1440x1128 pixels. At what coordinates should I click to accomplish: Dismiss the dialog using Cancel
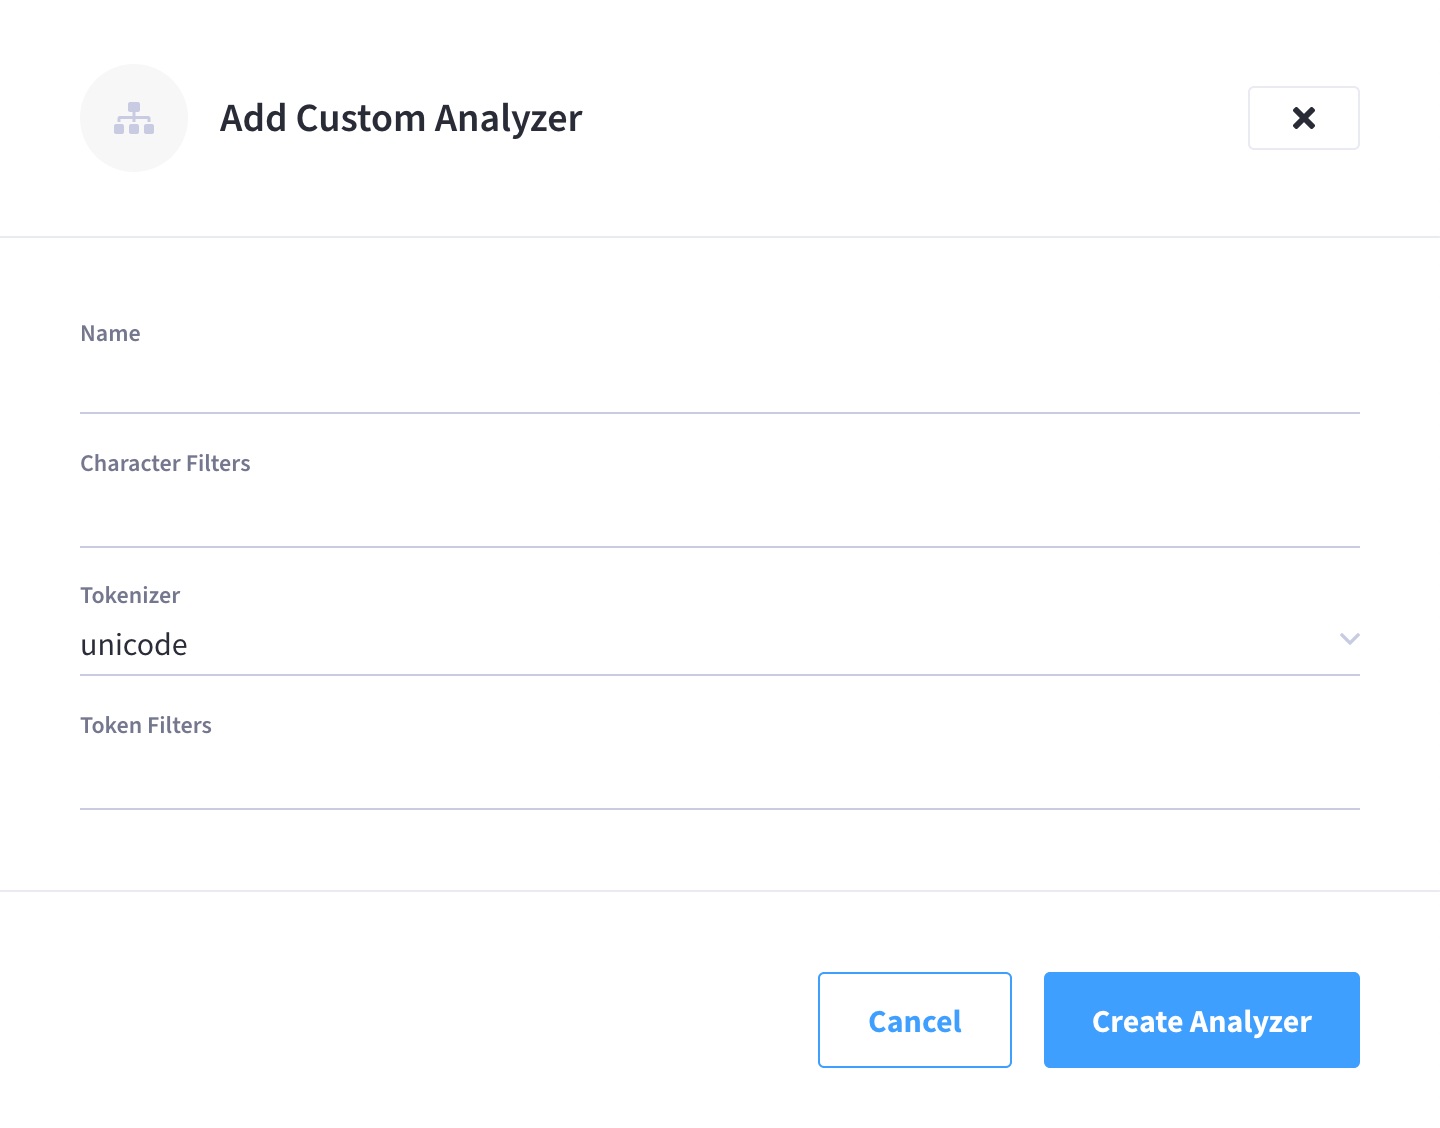(914, 1020)
